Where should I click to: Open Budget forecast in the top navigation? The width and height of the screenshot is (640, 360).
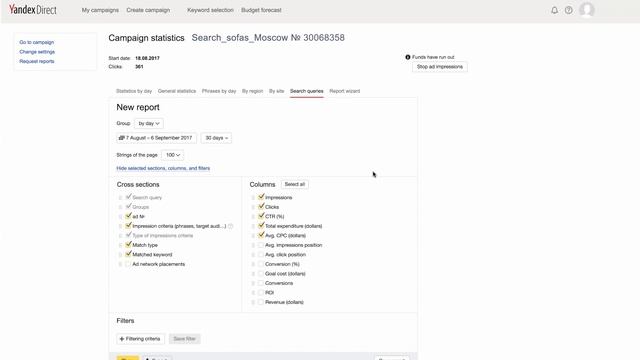click(261, 10)
